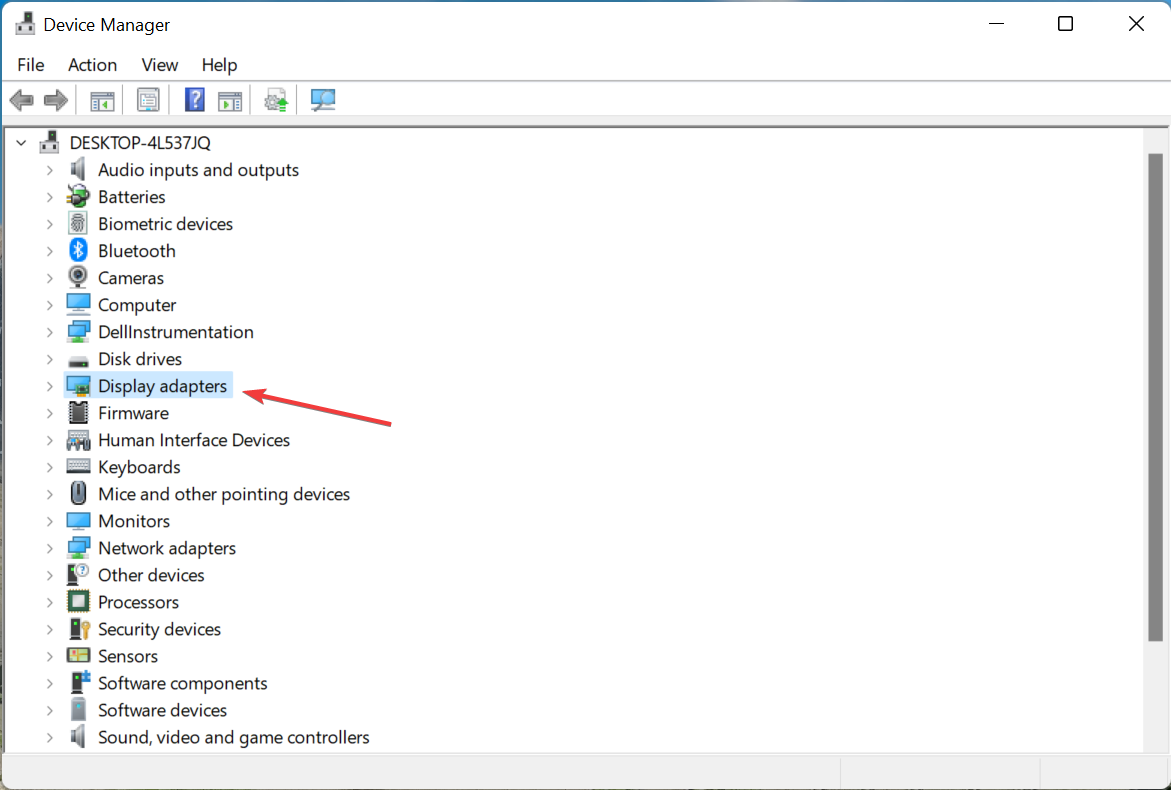Click the blue Help question mark icon

click(x=194, y=100)
